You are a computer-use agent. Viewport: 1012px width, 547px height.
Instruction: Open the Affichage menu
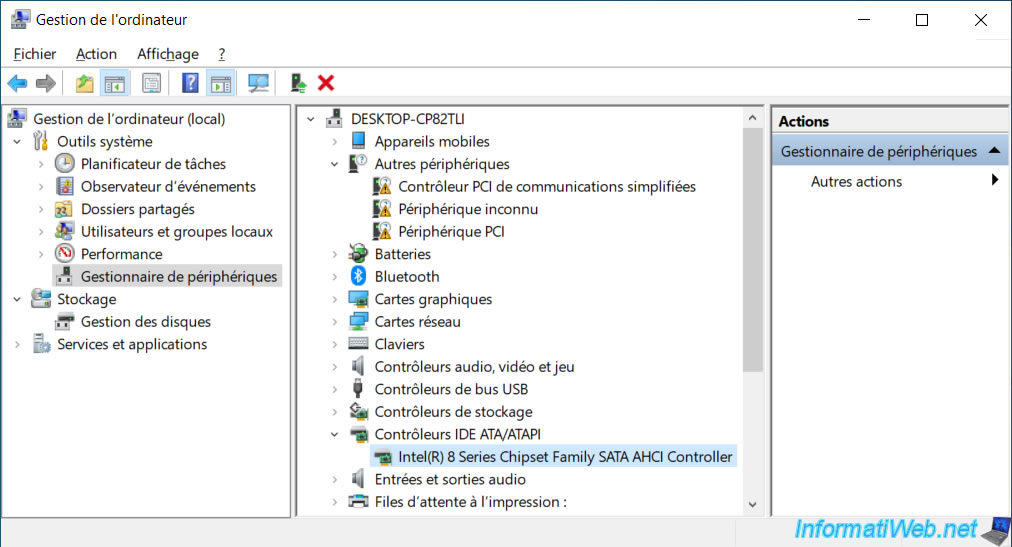pos(168,54)
